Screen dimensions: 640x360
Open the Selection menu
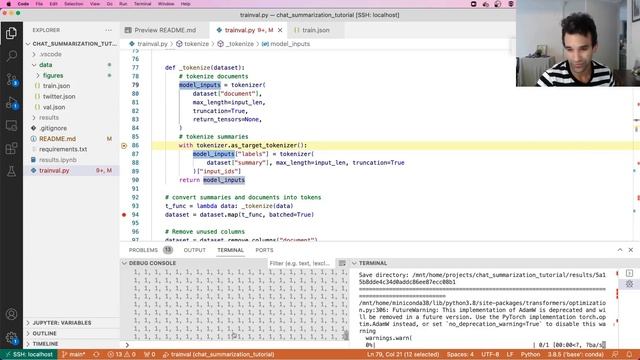(73, 4)
